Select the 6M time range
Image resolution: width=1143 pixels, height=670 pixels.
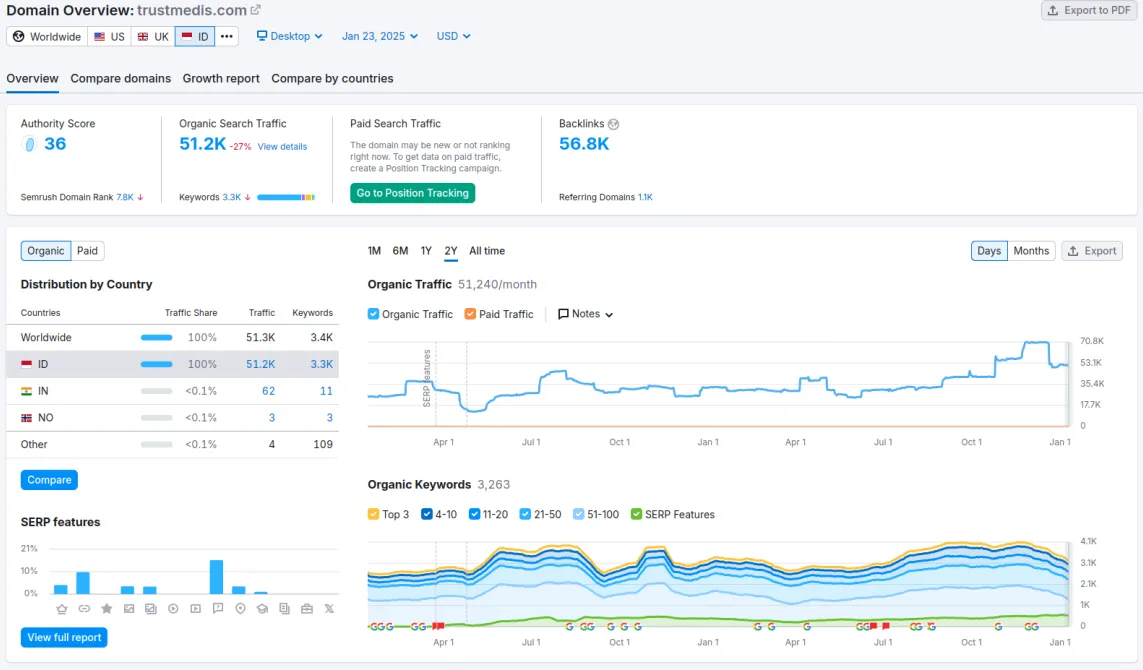[x=400, y=251]
